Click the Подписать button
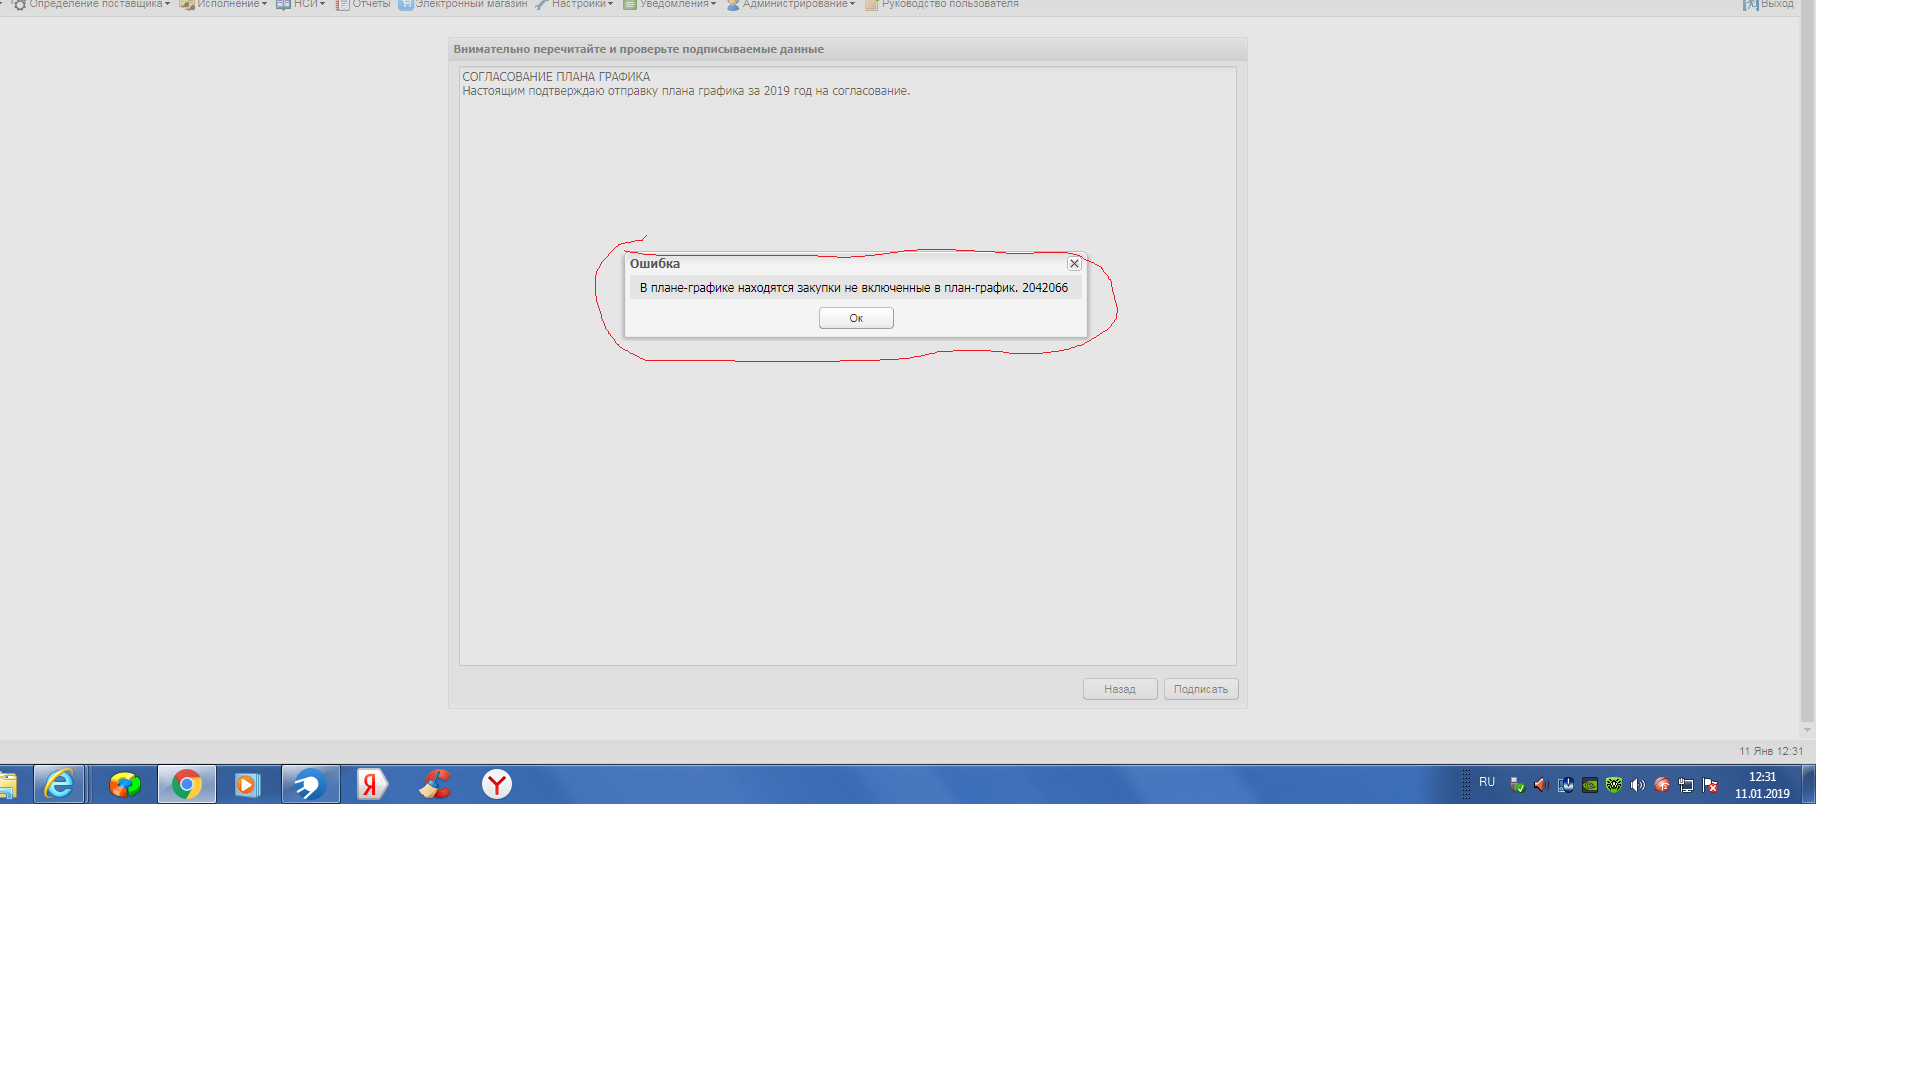 [1201, 689]
